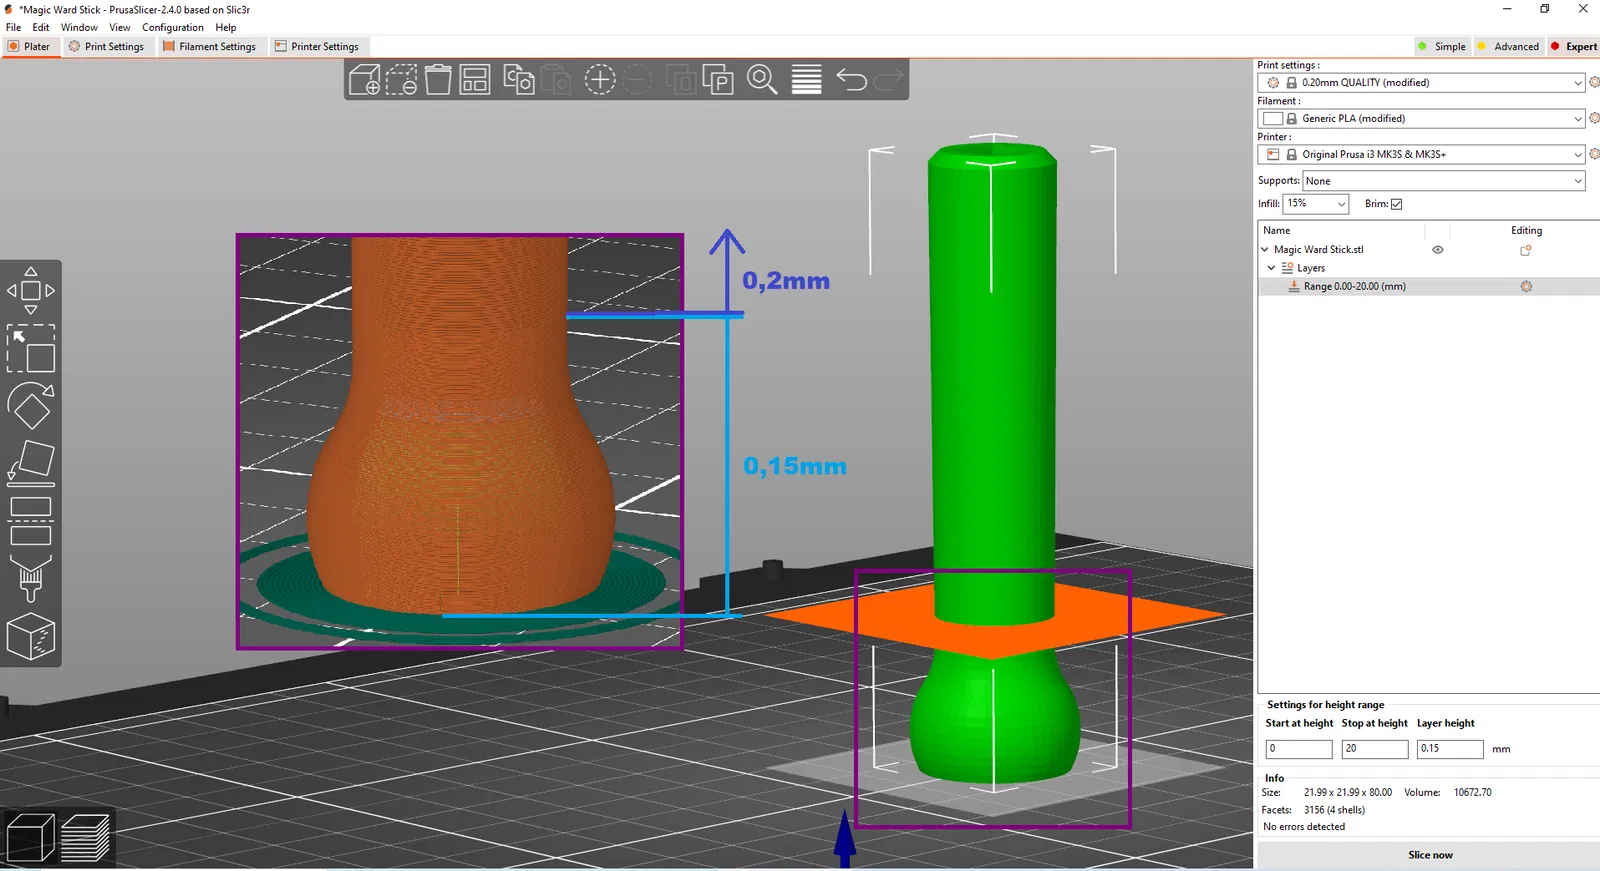Click the Copy toolbar icon

pos(519,80)
